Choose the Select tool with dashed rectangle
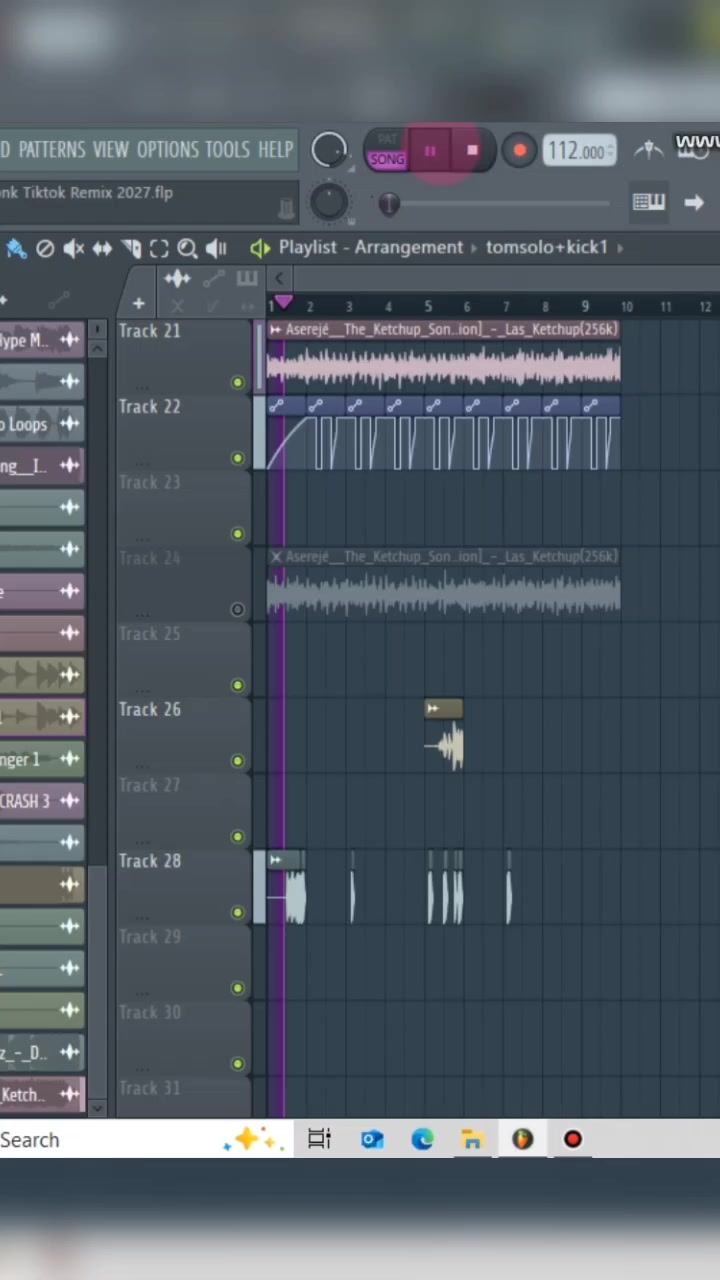Screen dimensions: 720x1280 (159, 249)
